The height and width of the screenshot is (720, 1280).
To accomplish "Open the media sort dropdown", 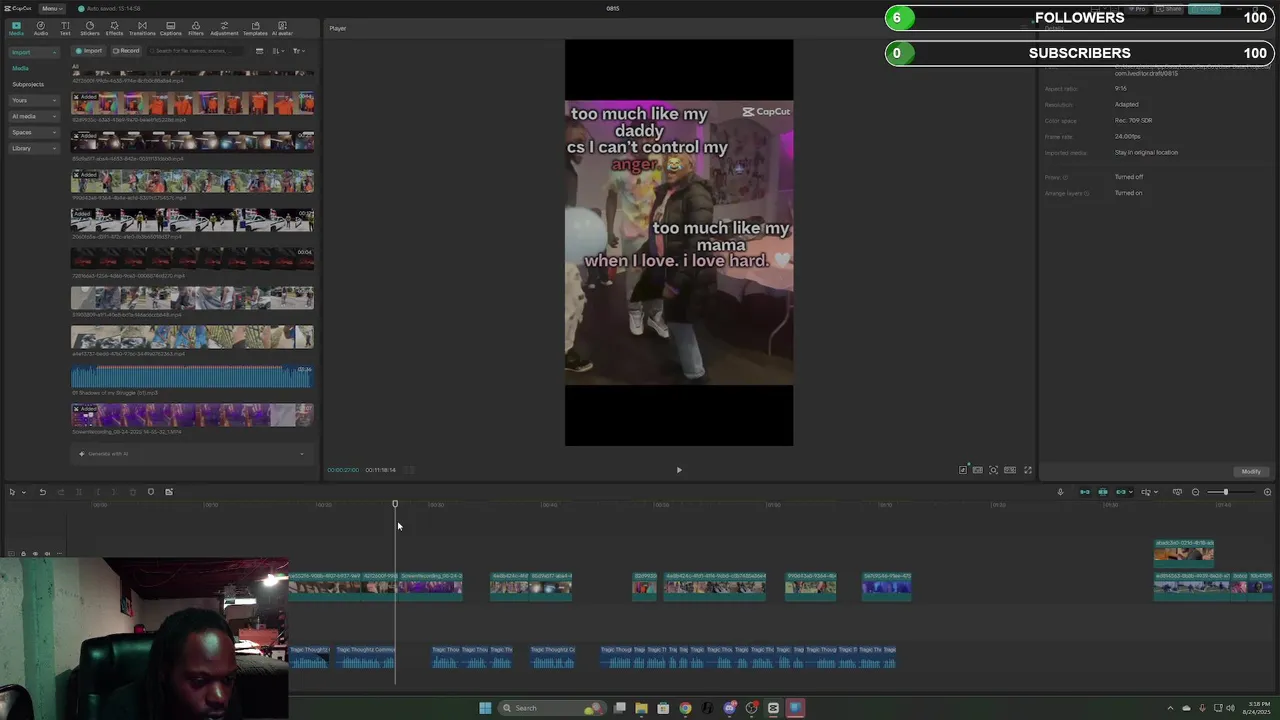I will 279,50.
